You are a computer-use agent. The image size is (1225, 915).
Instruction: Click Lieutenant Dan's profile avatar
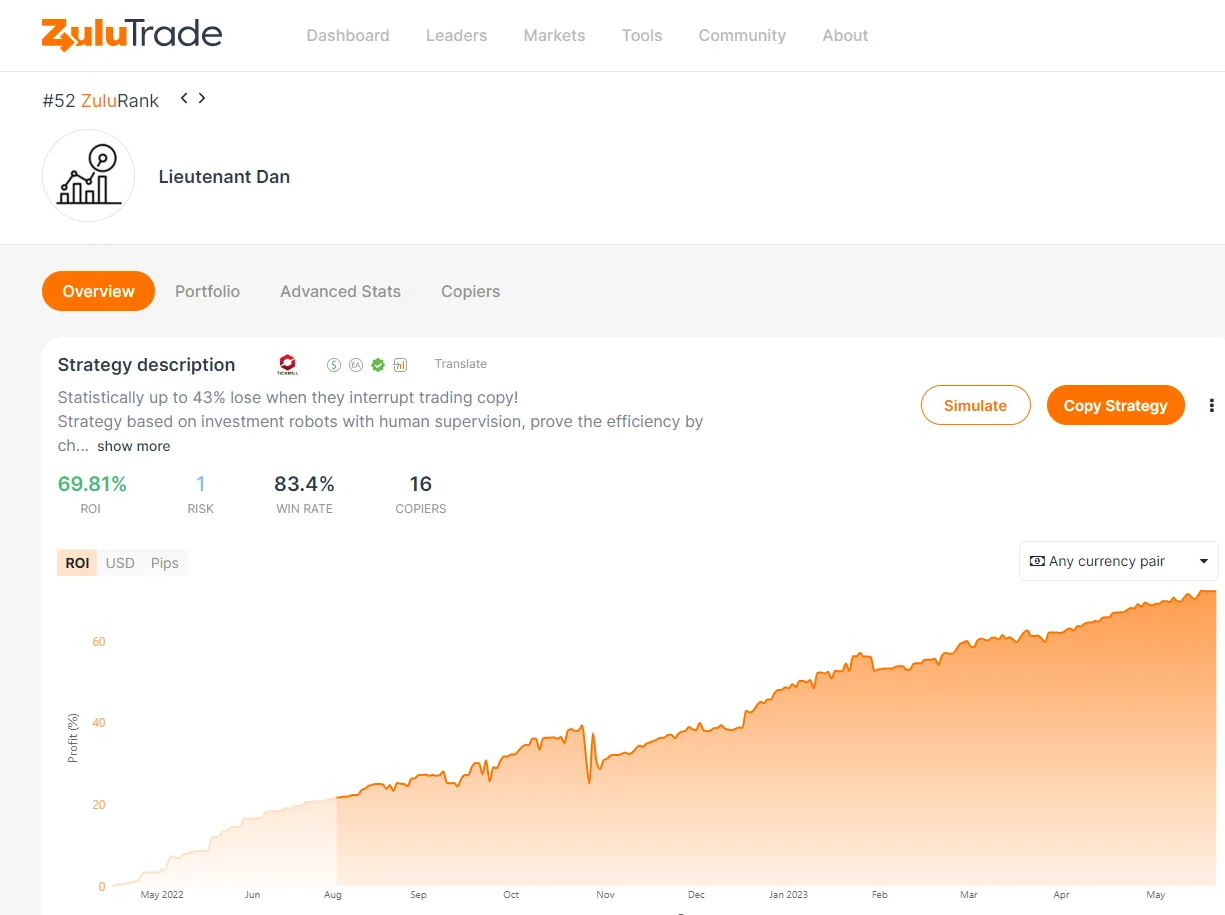[88, 176]
